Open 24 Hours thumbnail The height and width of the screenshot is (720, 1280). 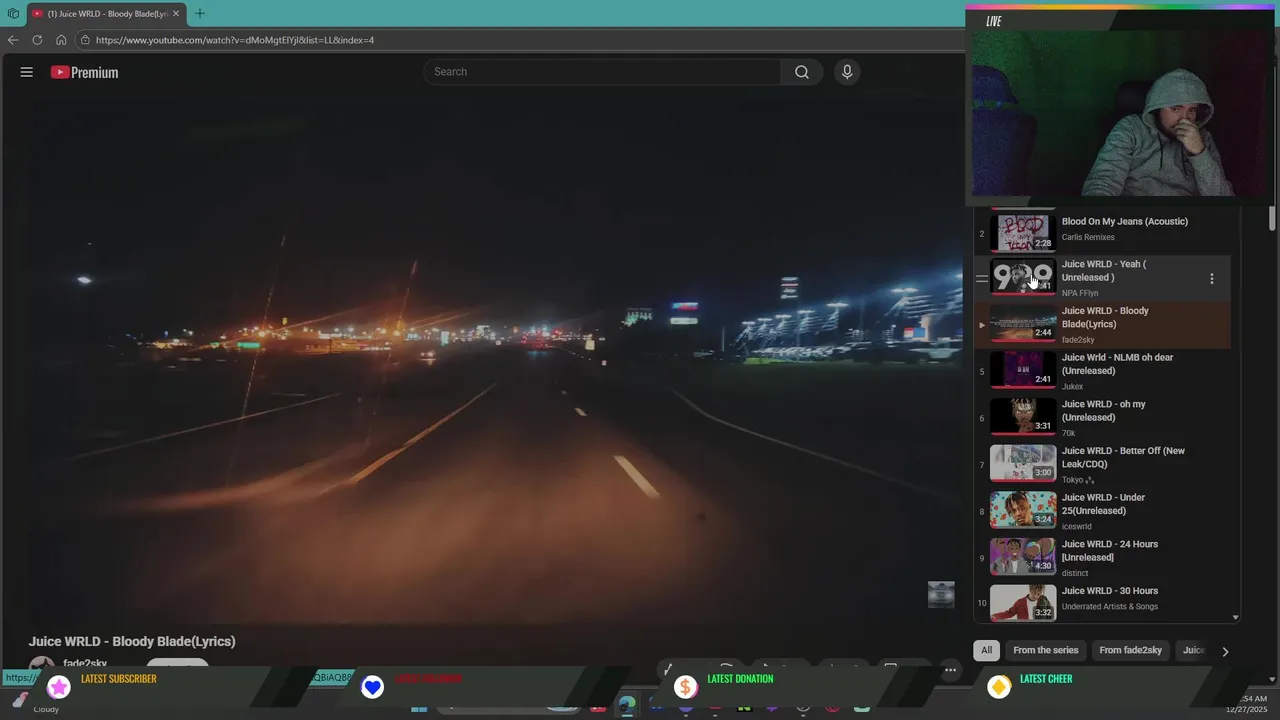point(1023,557)
